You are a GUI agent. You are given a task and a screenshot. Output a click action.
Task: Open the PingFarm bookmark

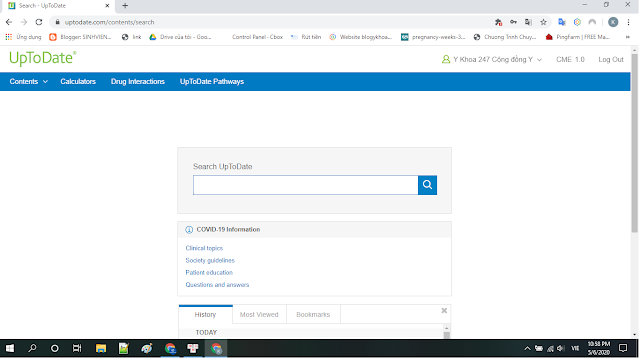[x=578, y=37]
